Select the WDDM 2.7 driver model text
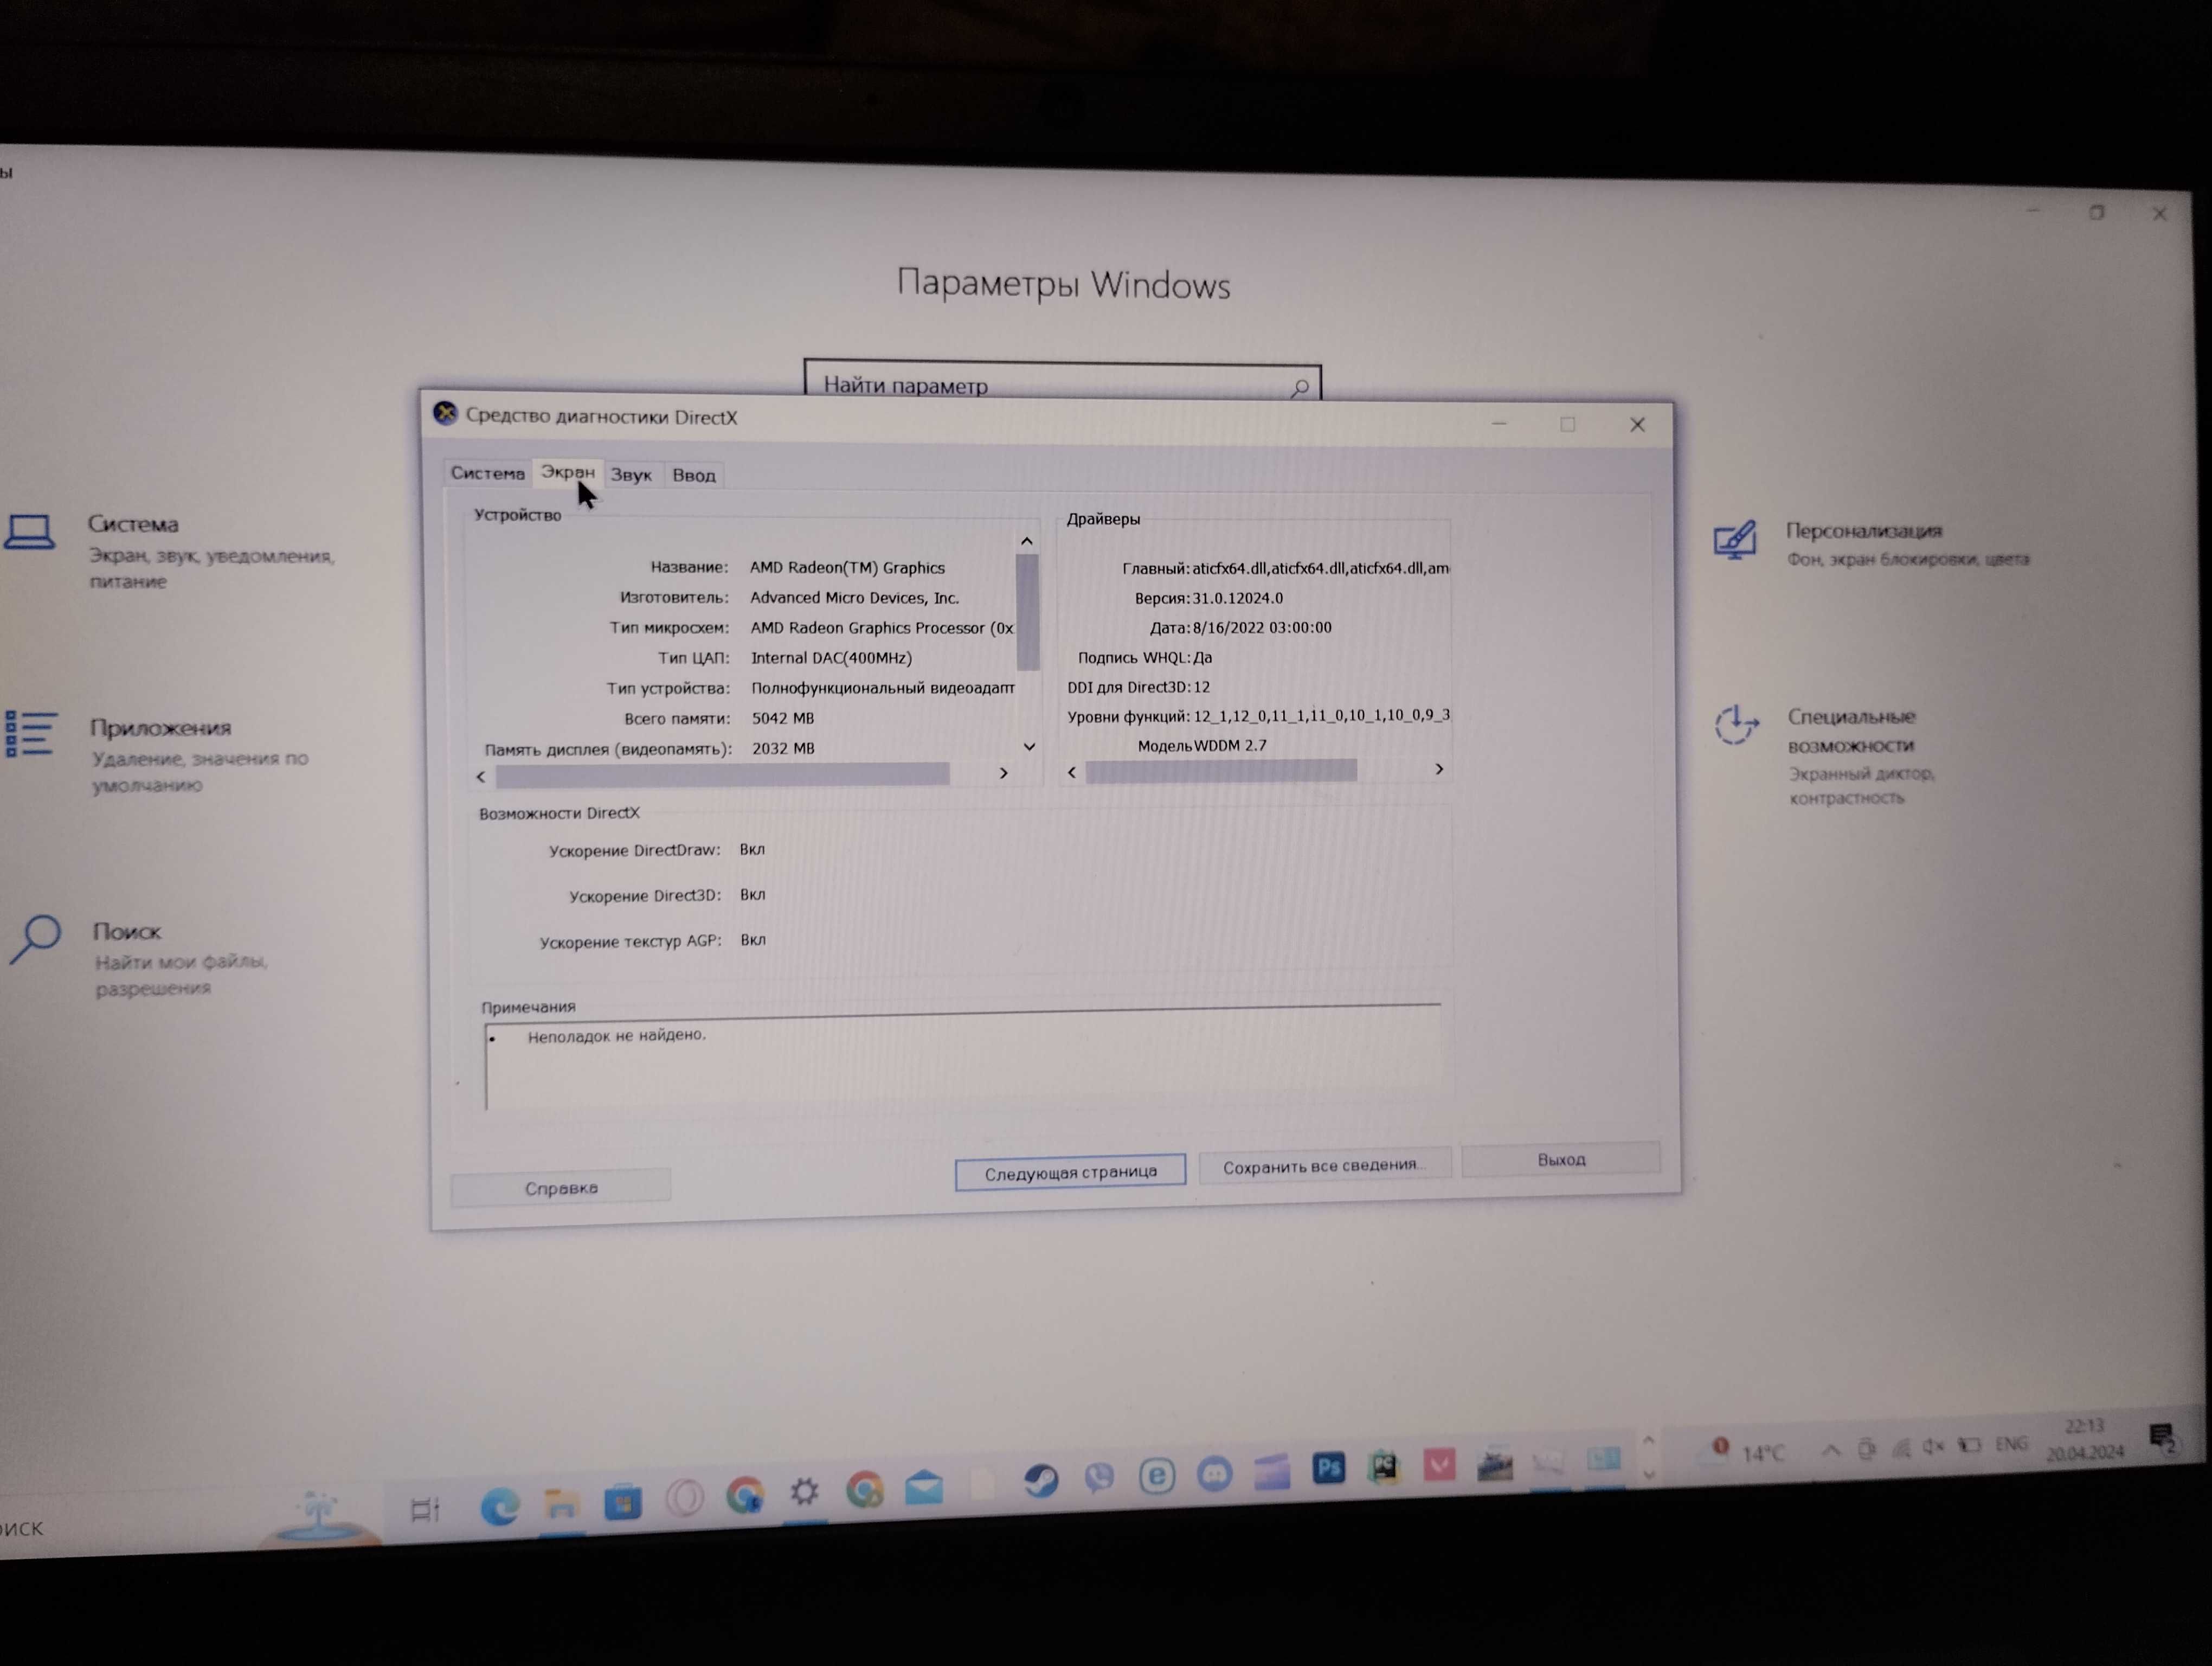The width and height of the screenshot is (2212, 1666). point(1230,746)
